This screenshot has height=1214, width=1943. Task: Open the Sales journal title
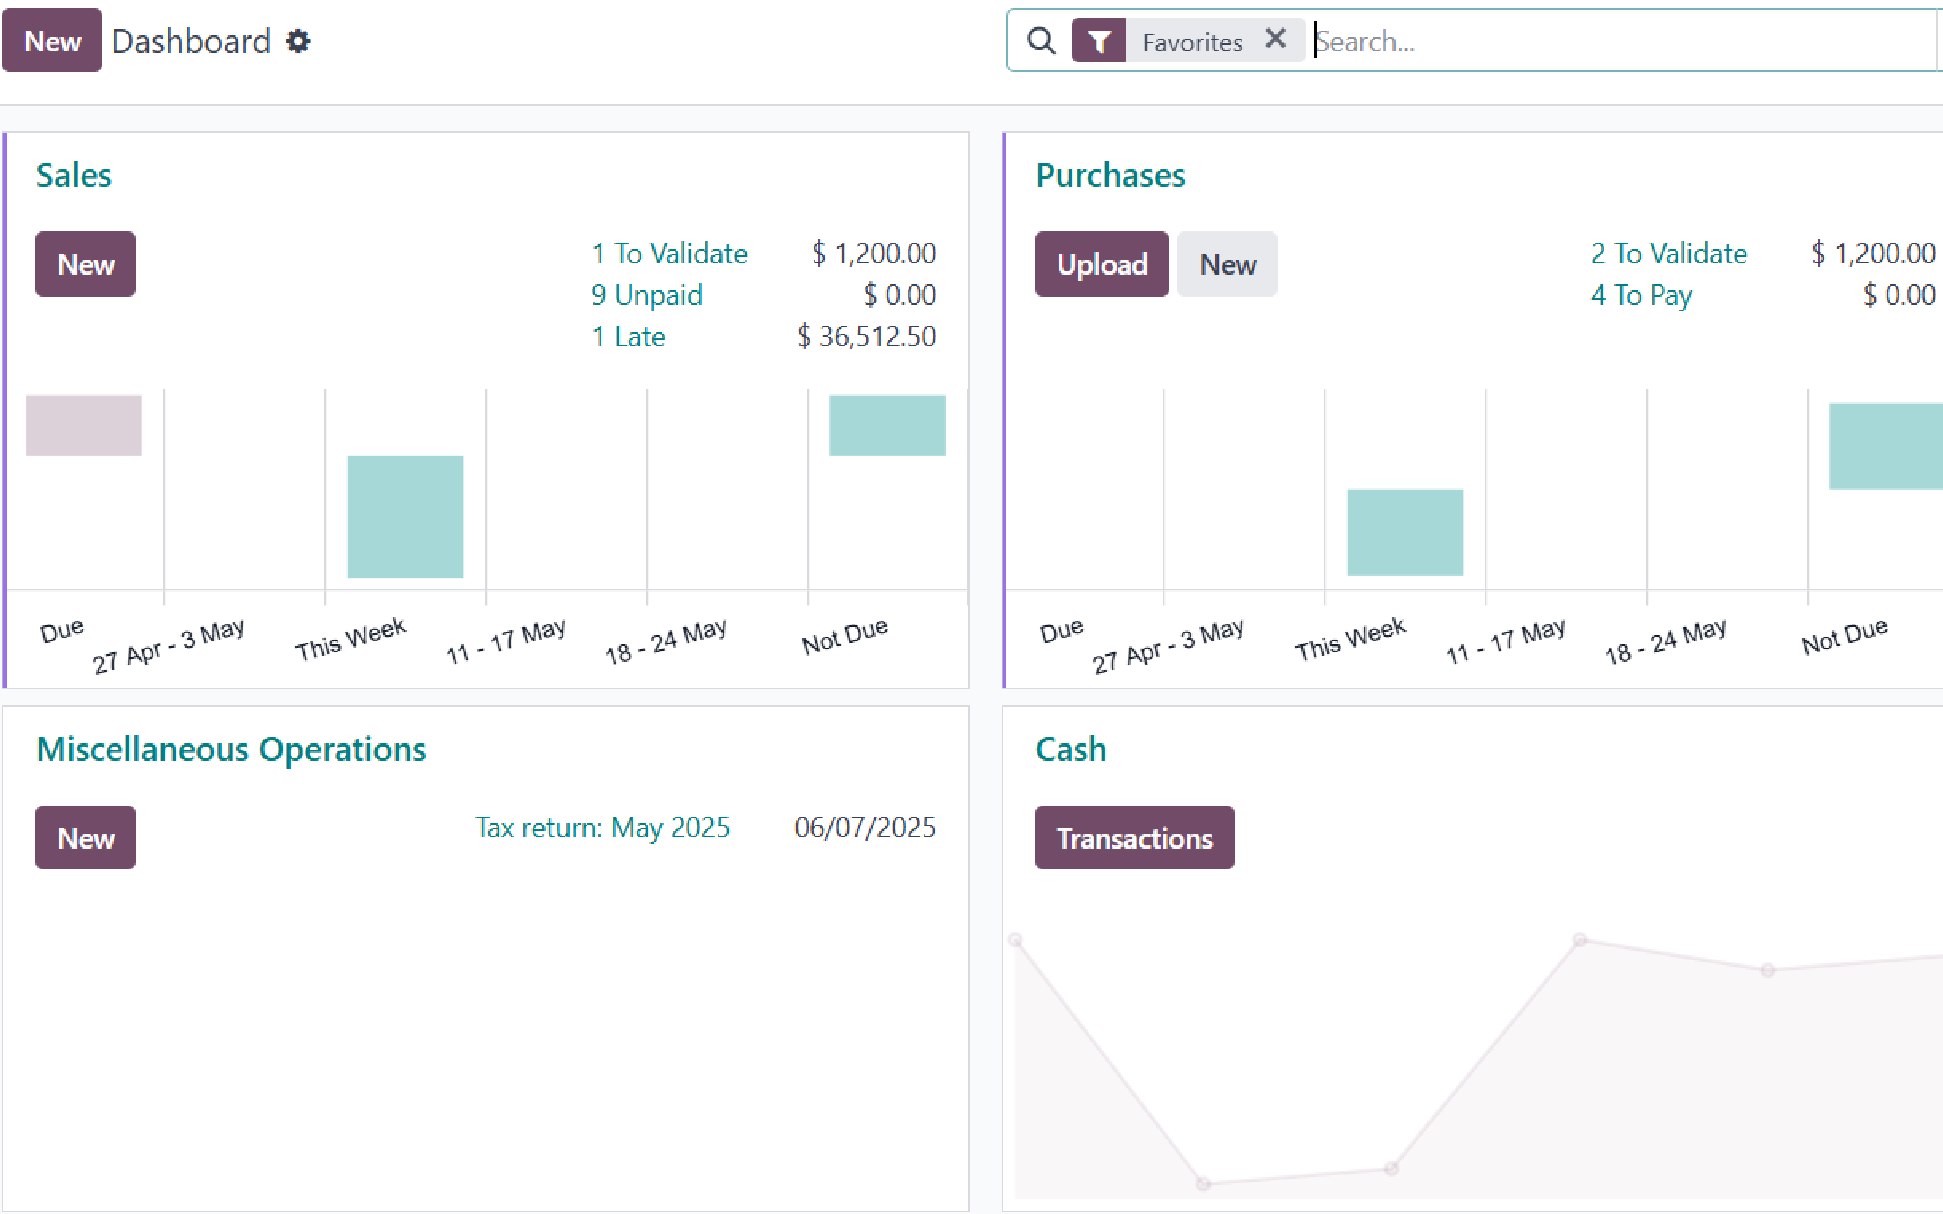coord(74,175)
